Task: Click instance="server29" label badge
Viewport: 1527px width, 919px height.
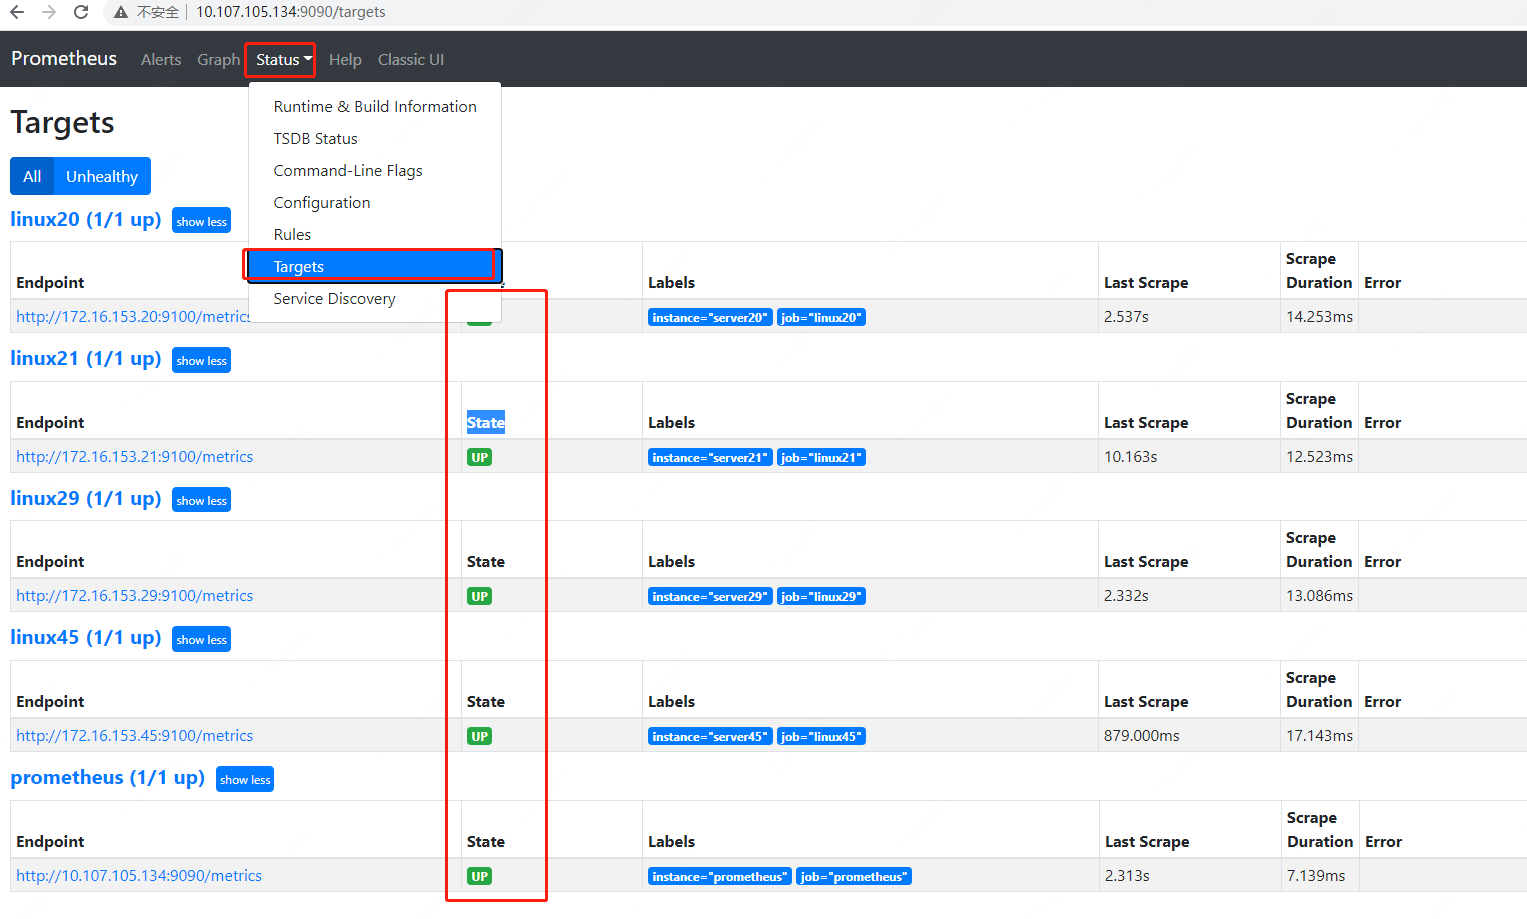Action: tap(710, 596)
